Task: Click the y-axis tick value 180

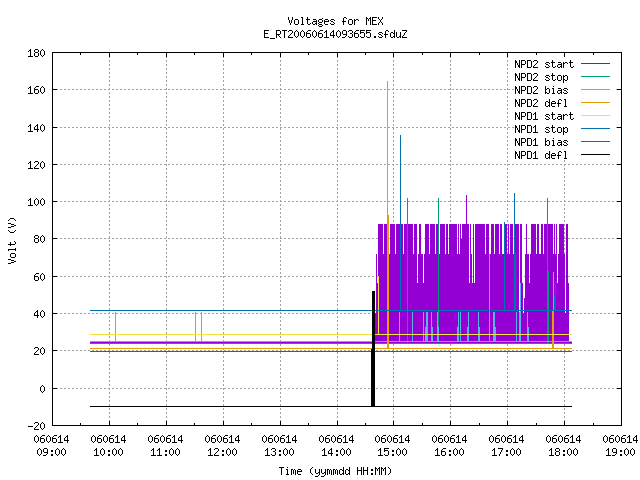Action: click(36, 53)
